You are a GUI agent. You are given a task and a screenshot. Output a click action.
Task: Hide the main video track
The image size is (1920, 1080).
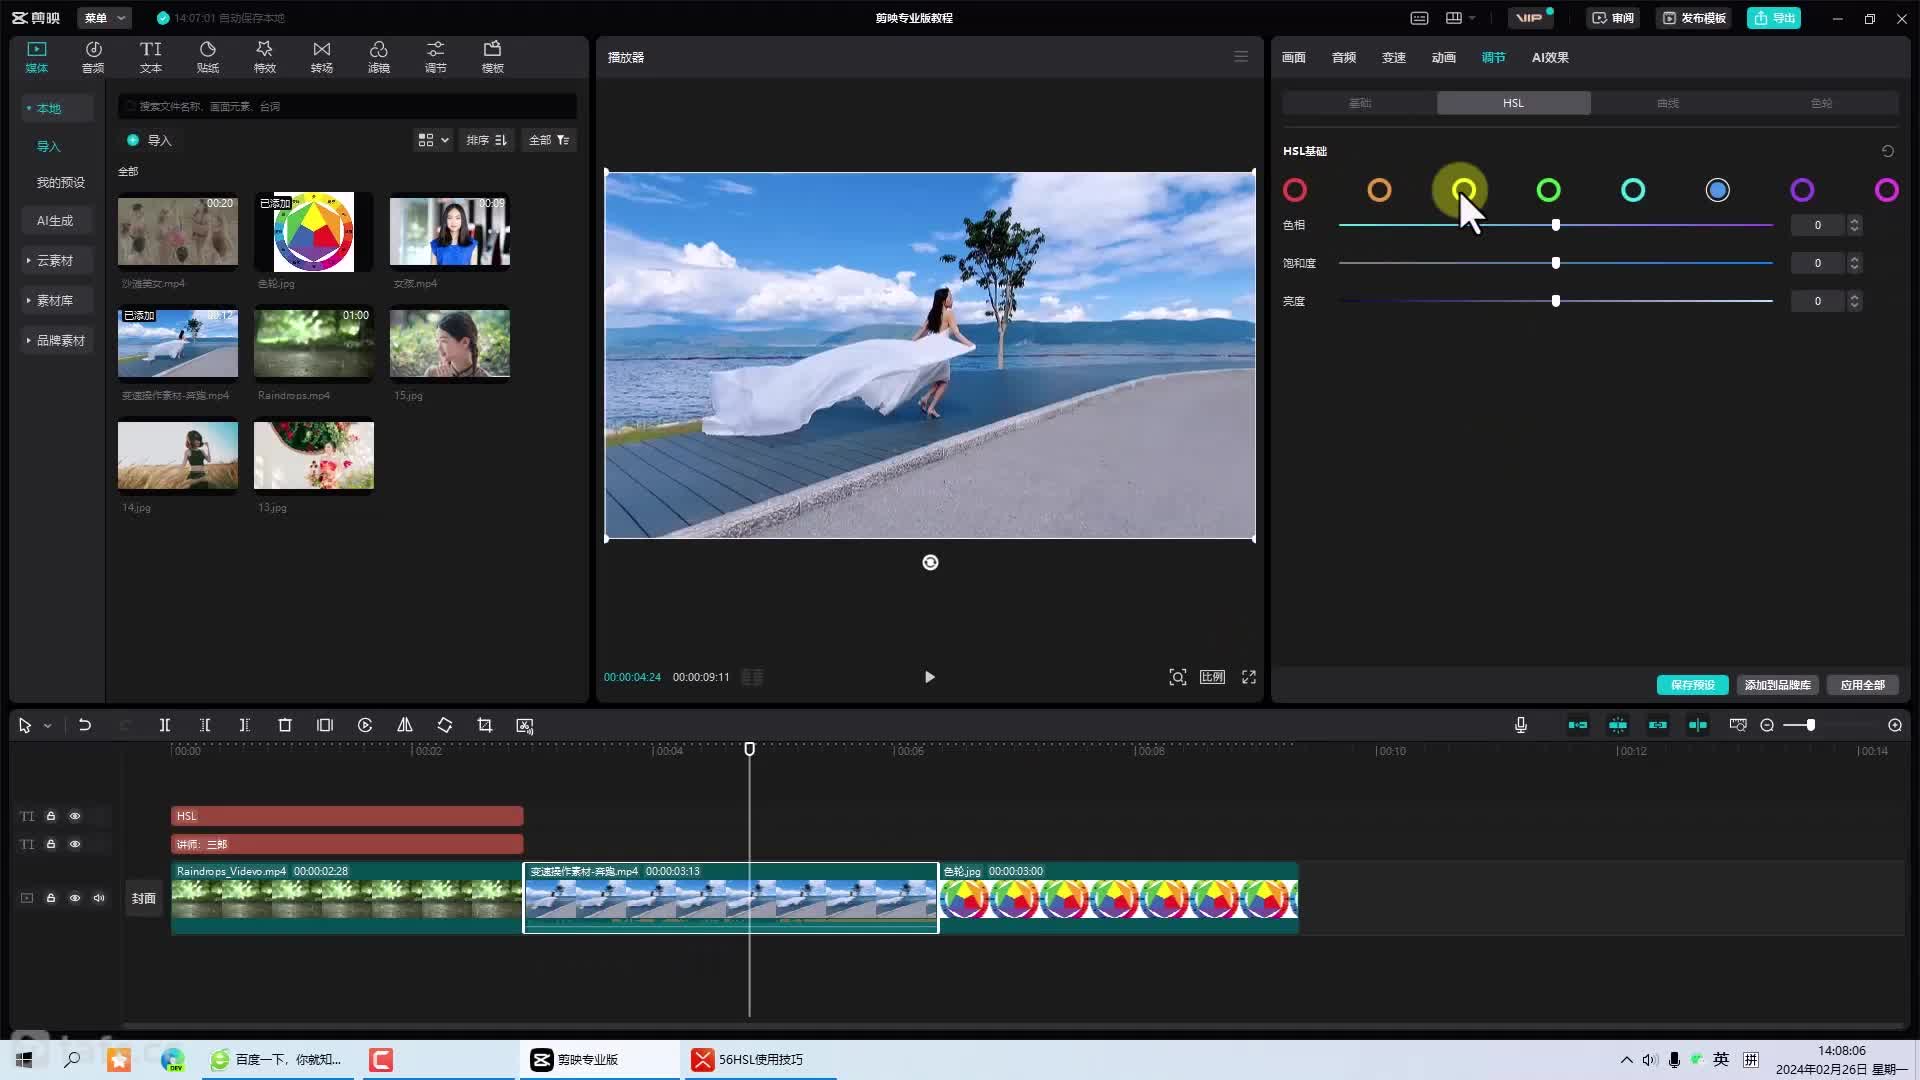pyautogui.click(x=75, y=898)
